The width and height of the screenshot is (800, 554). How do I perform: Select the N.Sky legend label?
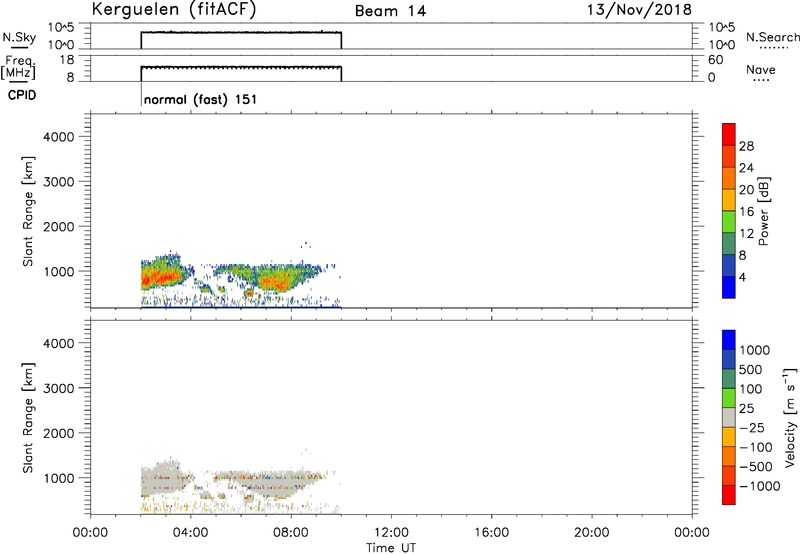pos(19,38)
